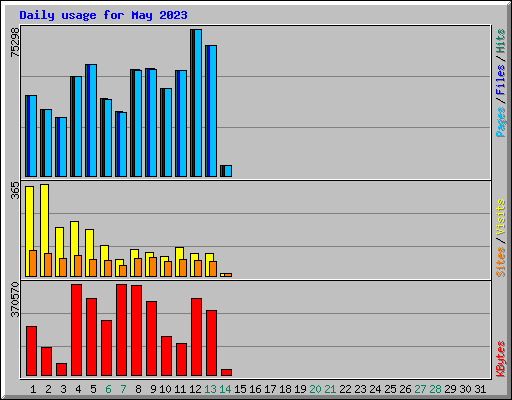Select the red KBytes bar for day 7

tap(121, 330)
